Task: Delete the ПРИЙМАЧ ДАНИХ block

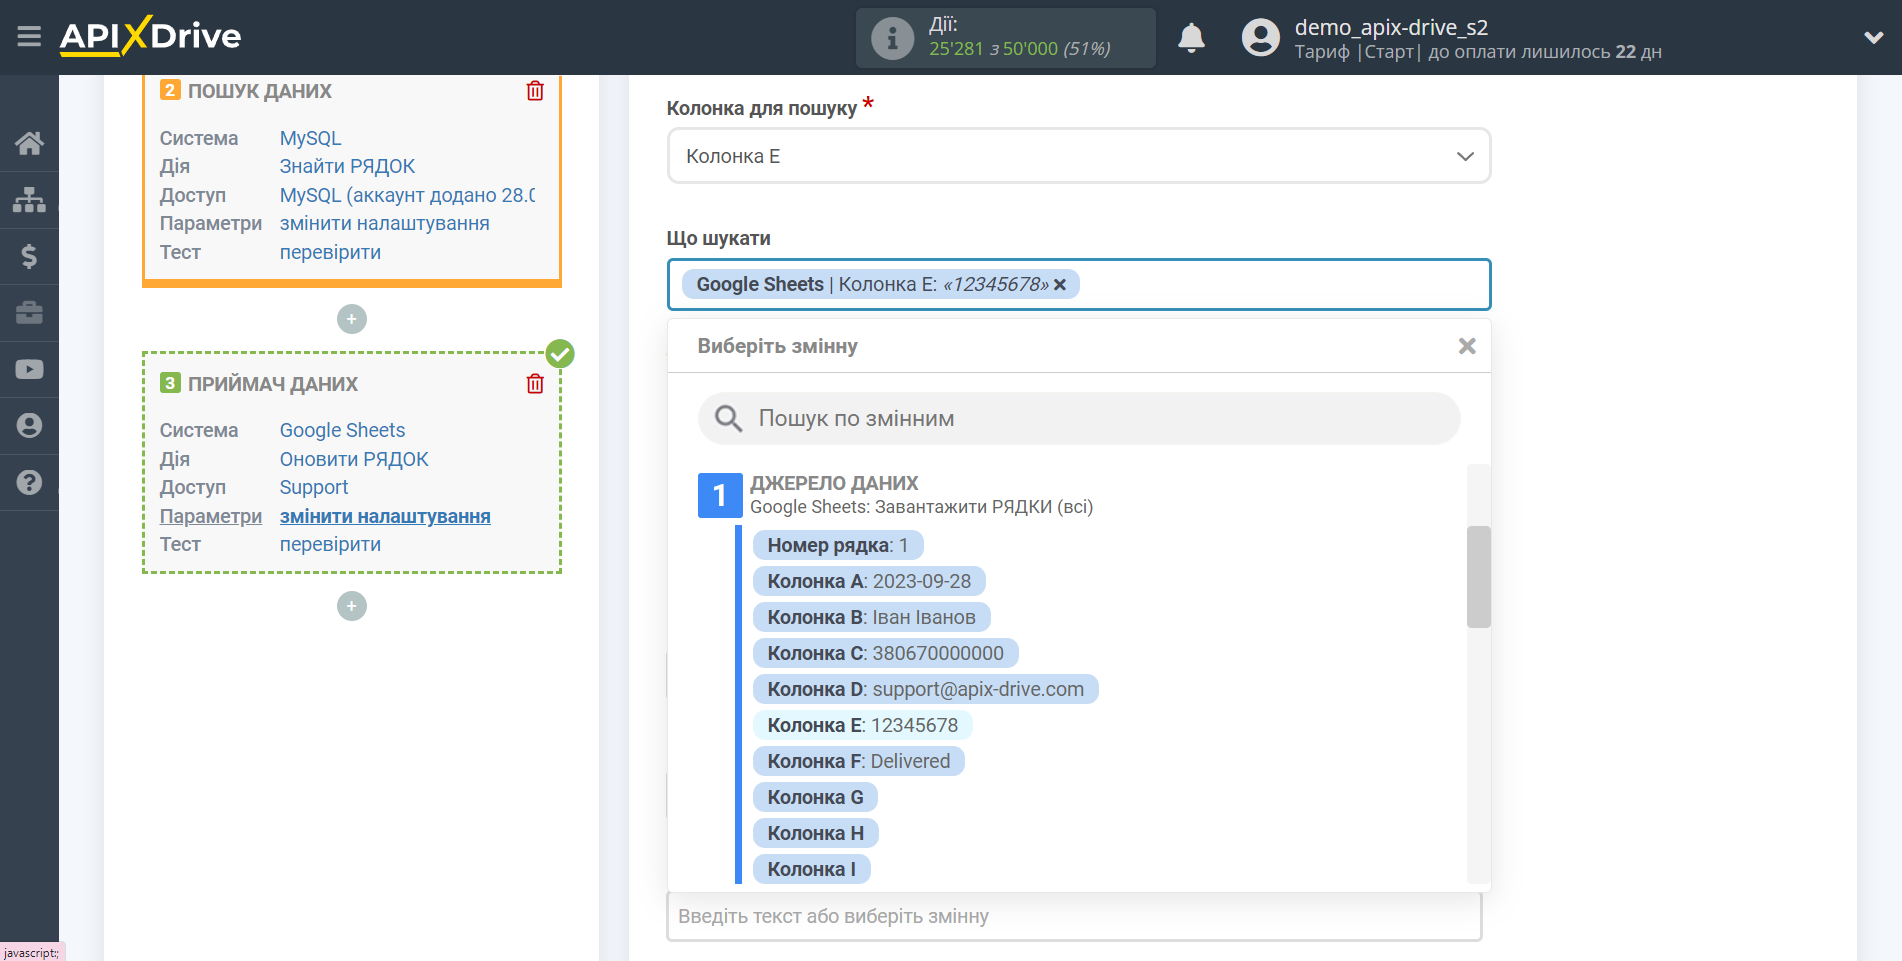Action: (x=535, y=384)
